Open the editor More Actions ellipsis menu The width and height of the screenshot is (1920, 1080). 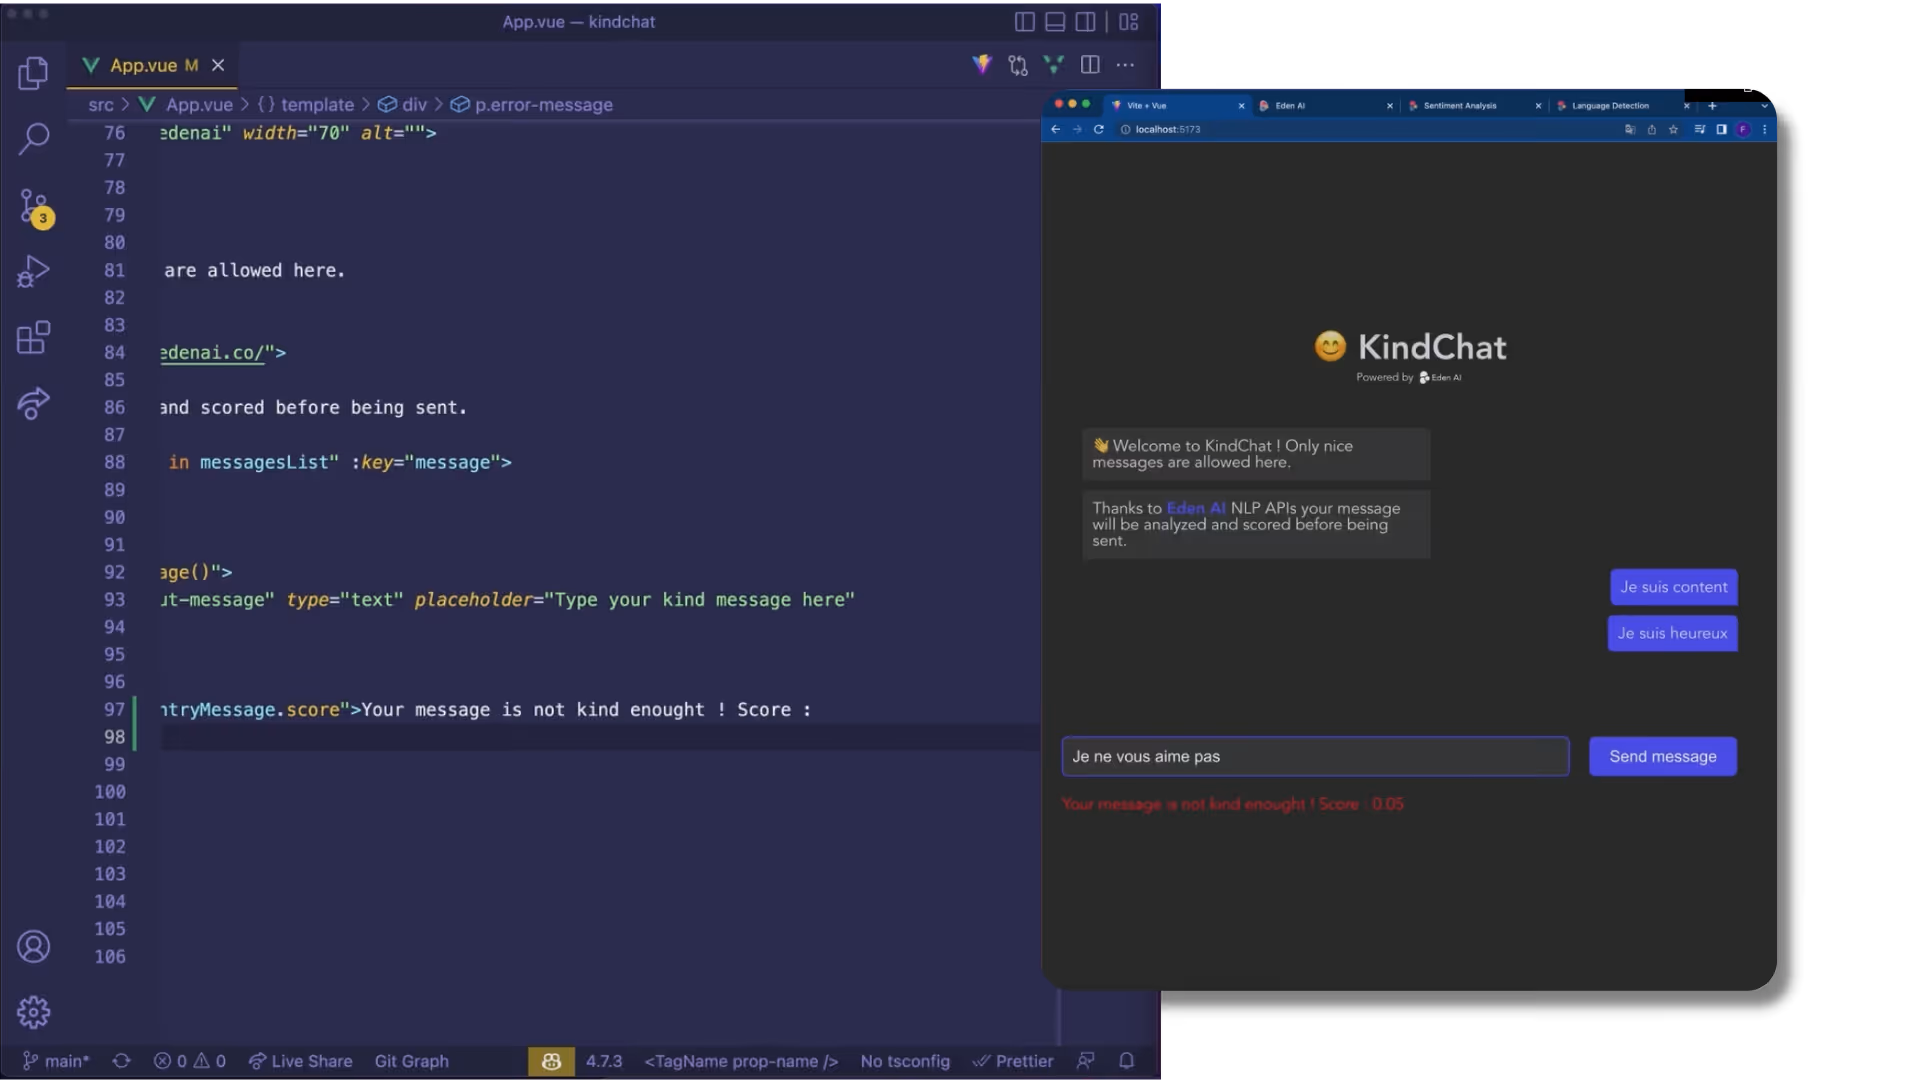coord(1125,65)
